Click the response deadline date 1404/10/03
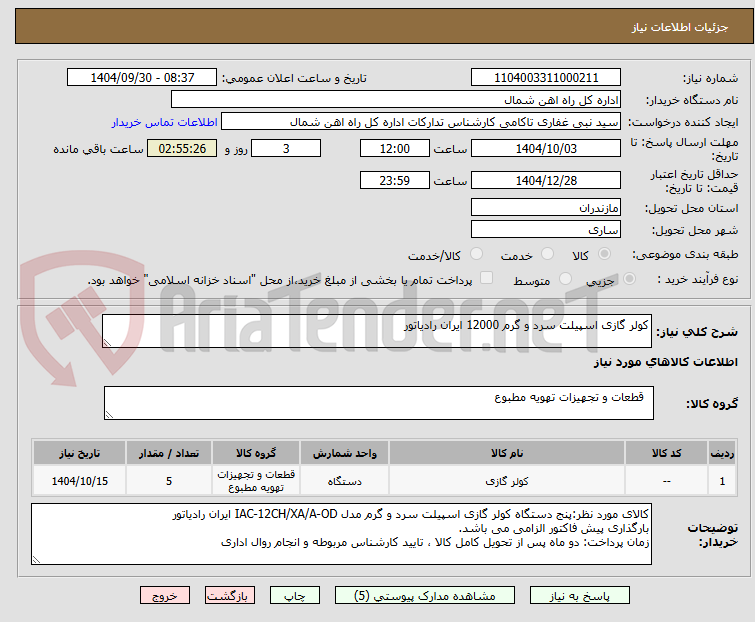The width and height of the screenshot is (755, 622). click(x=546, y=148)
